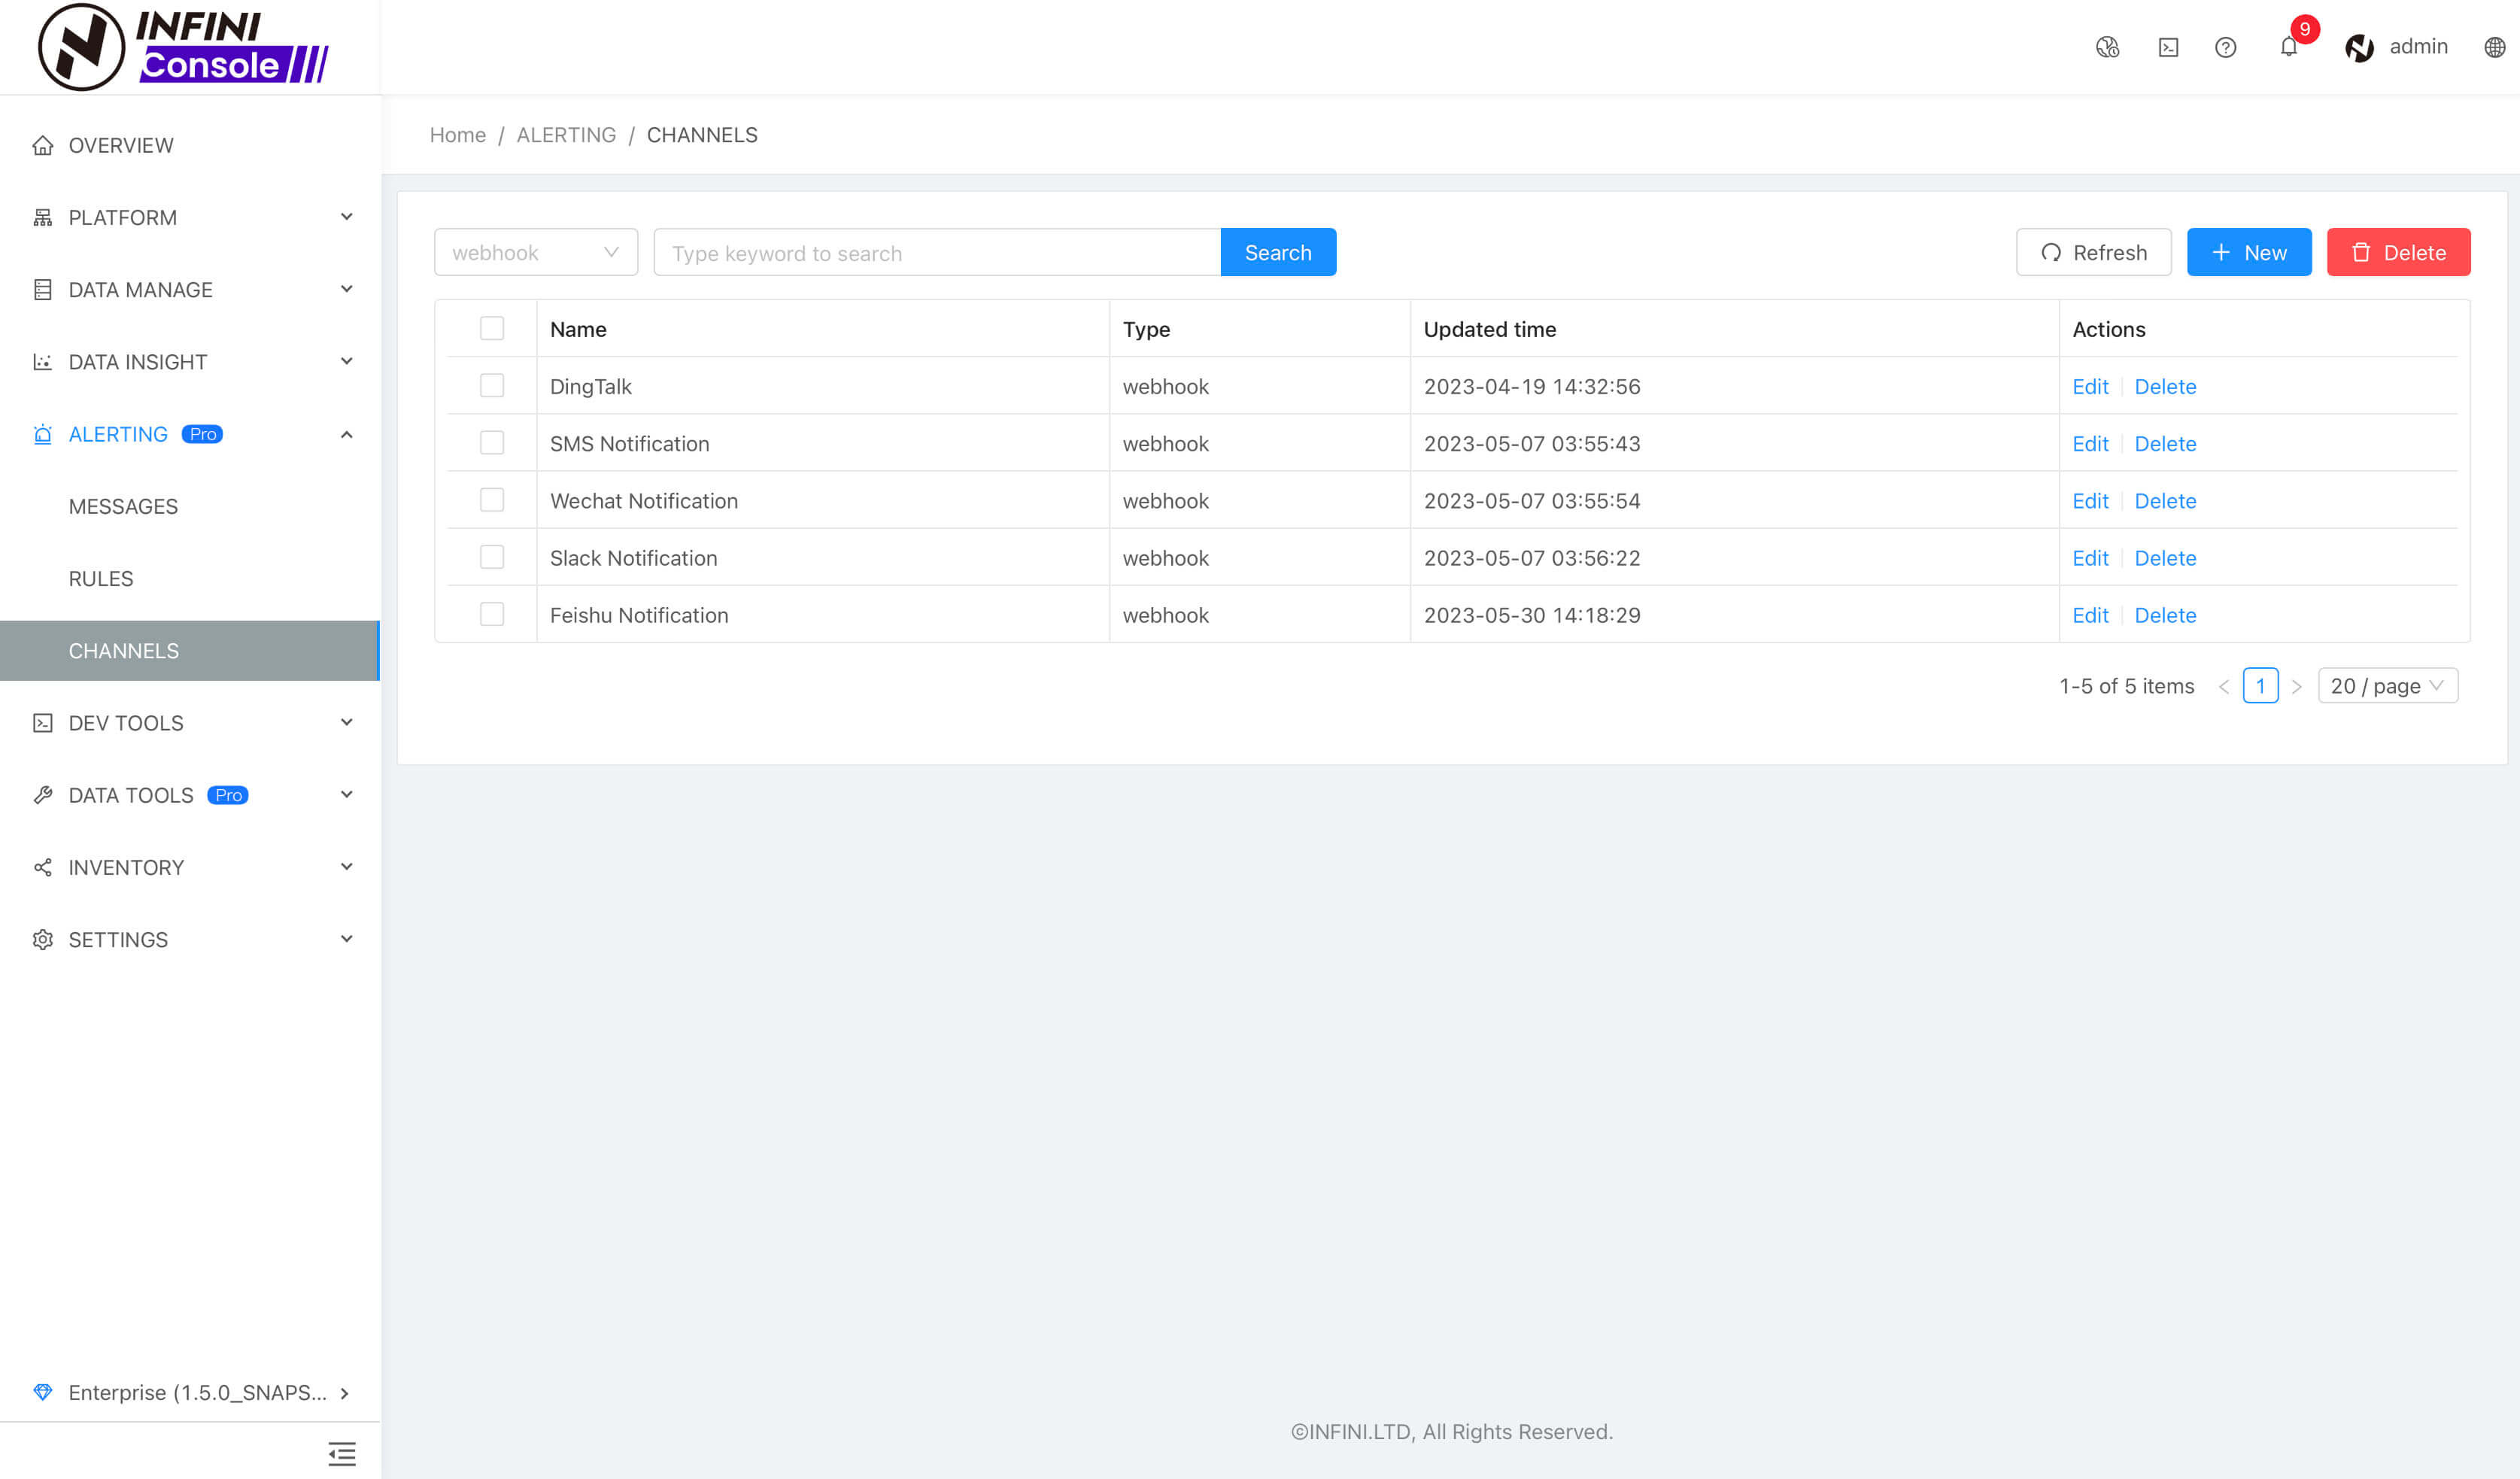Toggle checkbox for Slack Notification row
This screenshot has height=1479, width=2520.
[x=491, y=557]
